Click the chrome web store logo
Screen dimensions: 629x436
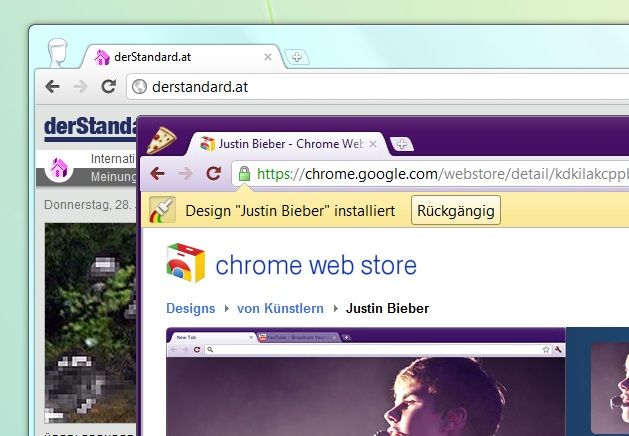point(185,264)
